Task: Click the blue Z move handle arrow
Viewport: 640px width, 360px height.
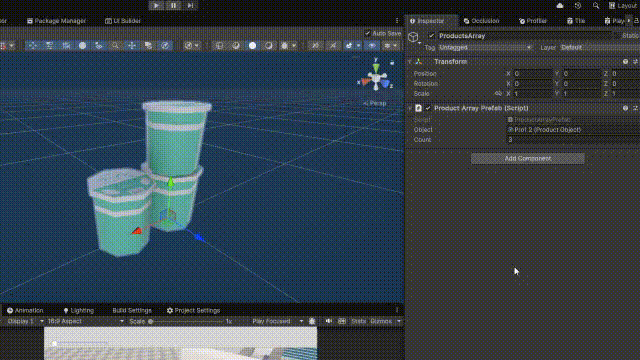Action: point(199,237)
